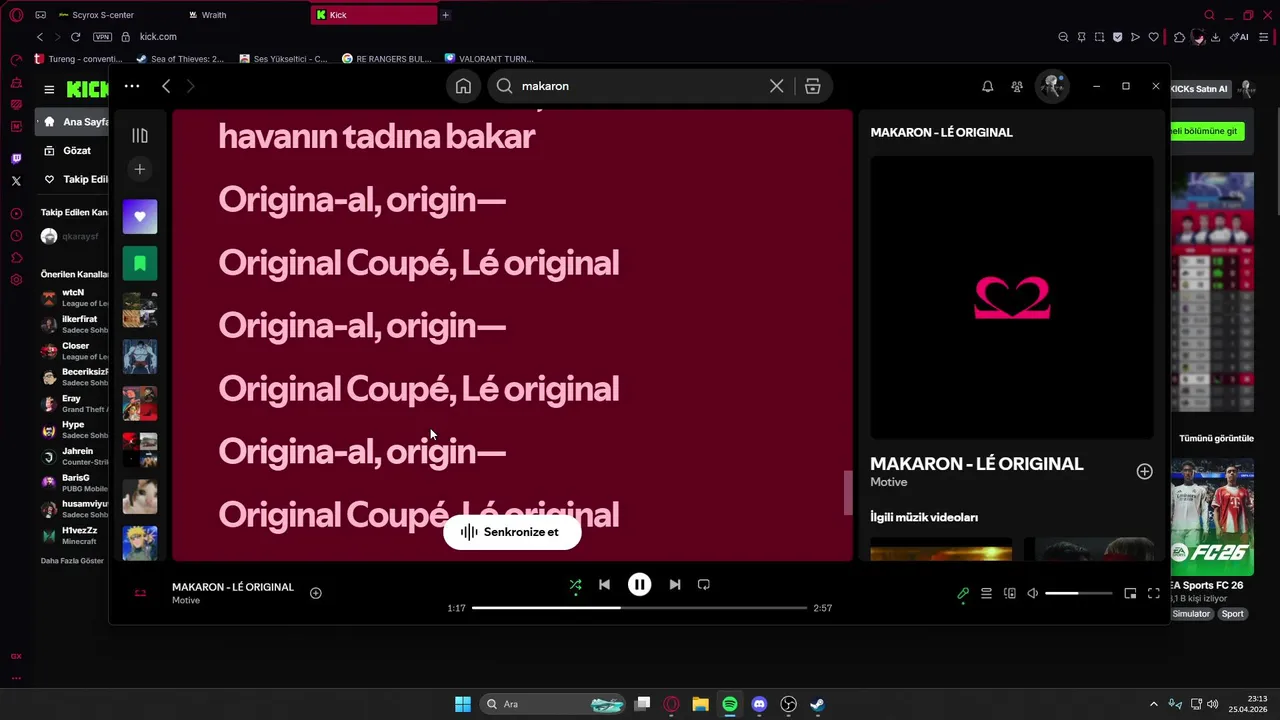Open Spotify profile avatar menu
The image size is (1280, 720).
tap(1051, 86)
